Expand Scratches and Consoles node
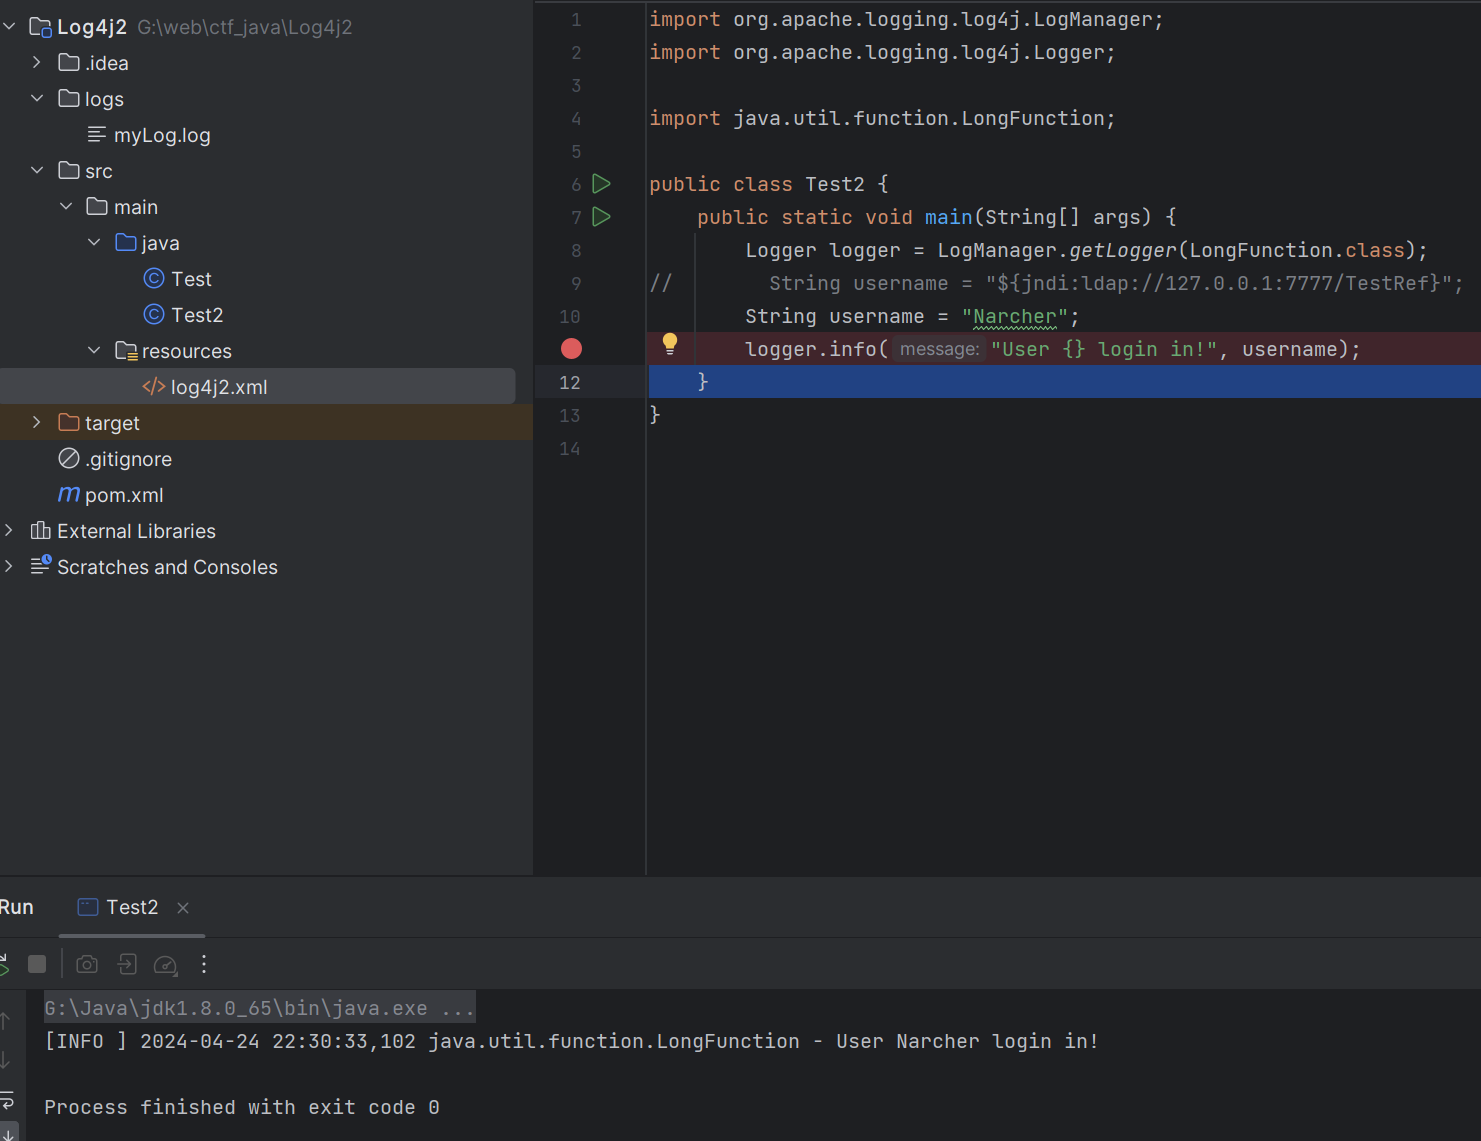Image resolution: width=1481 pixels, height=1141 pixels. (x=9, y=566)
